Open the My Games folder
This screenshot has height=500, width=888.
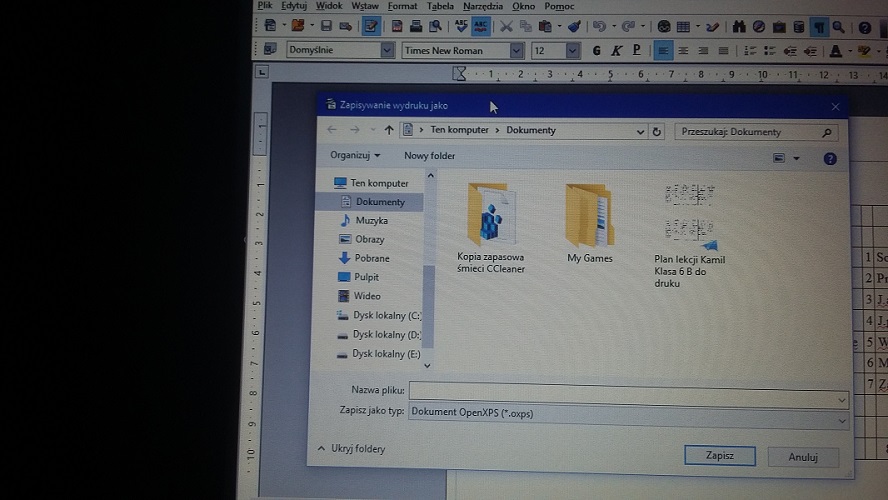(x=590, y=222)
